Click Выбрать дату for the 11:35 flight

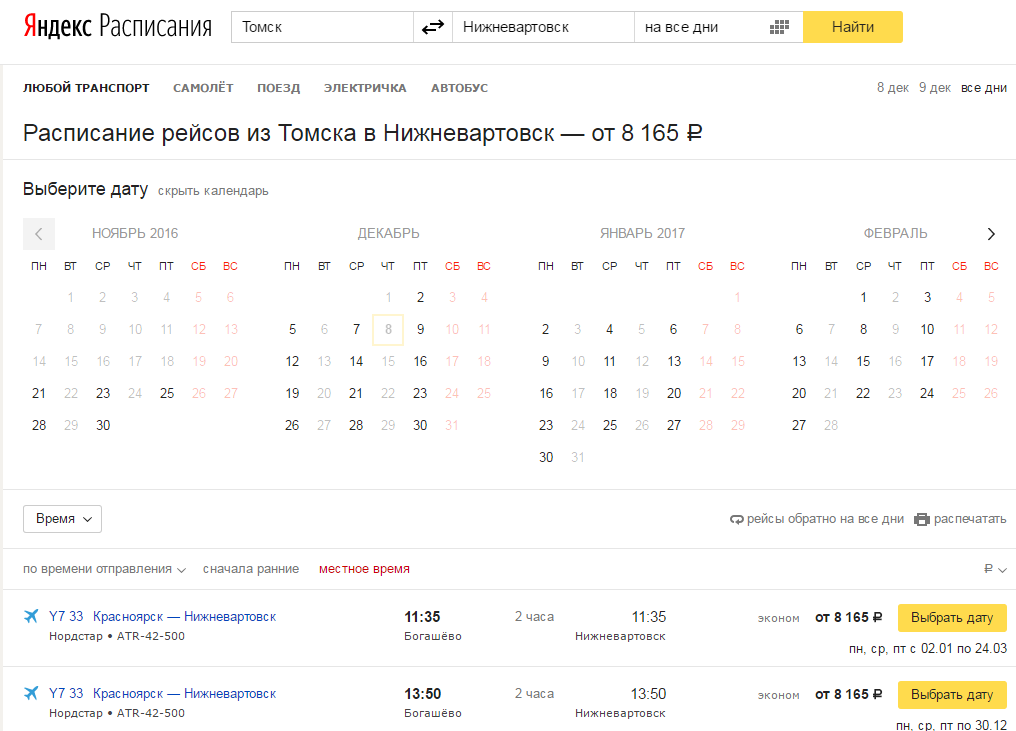951,617
